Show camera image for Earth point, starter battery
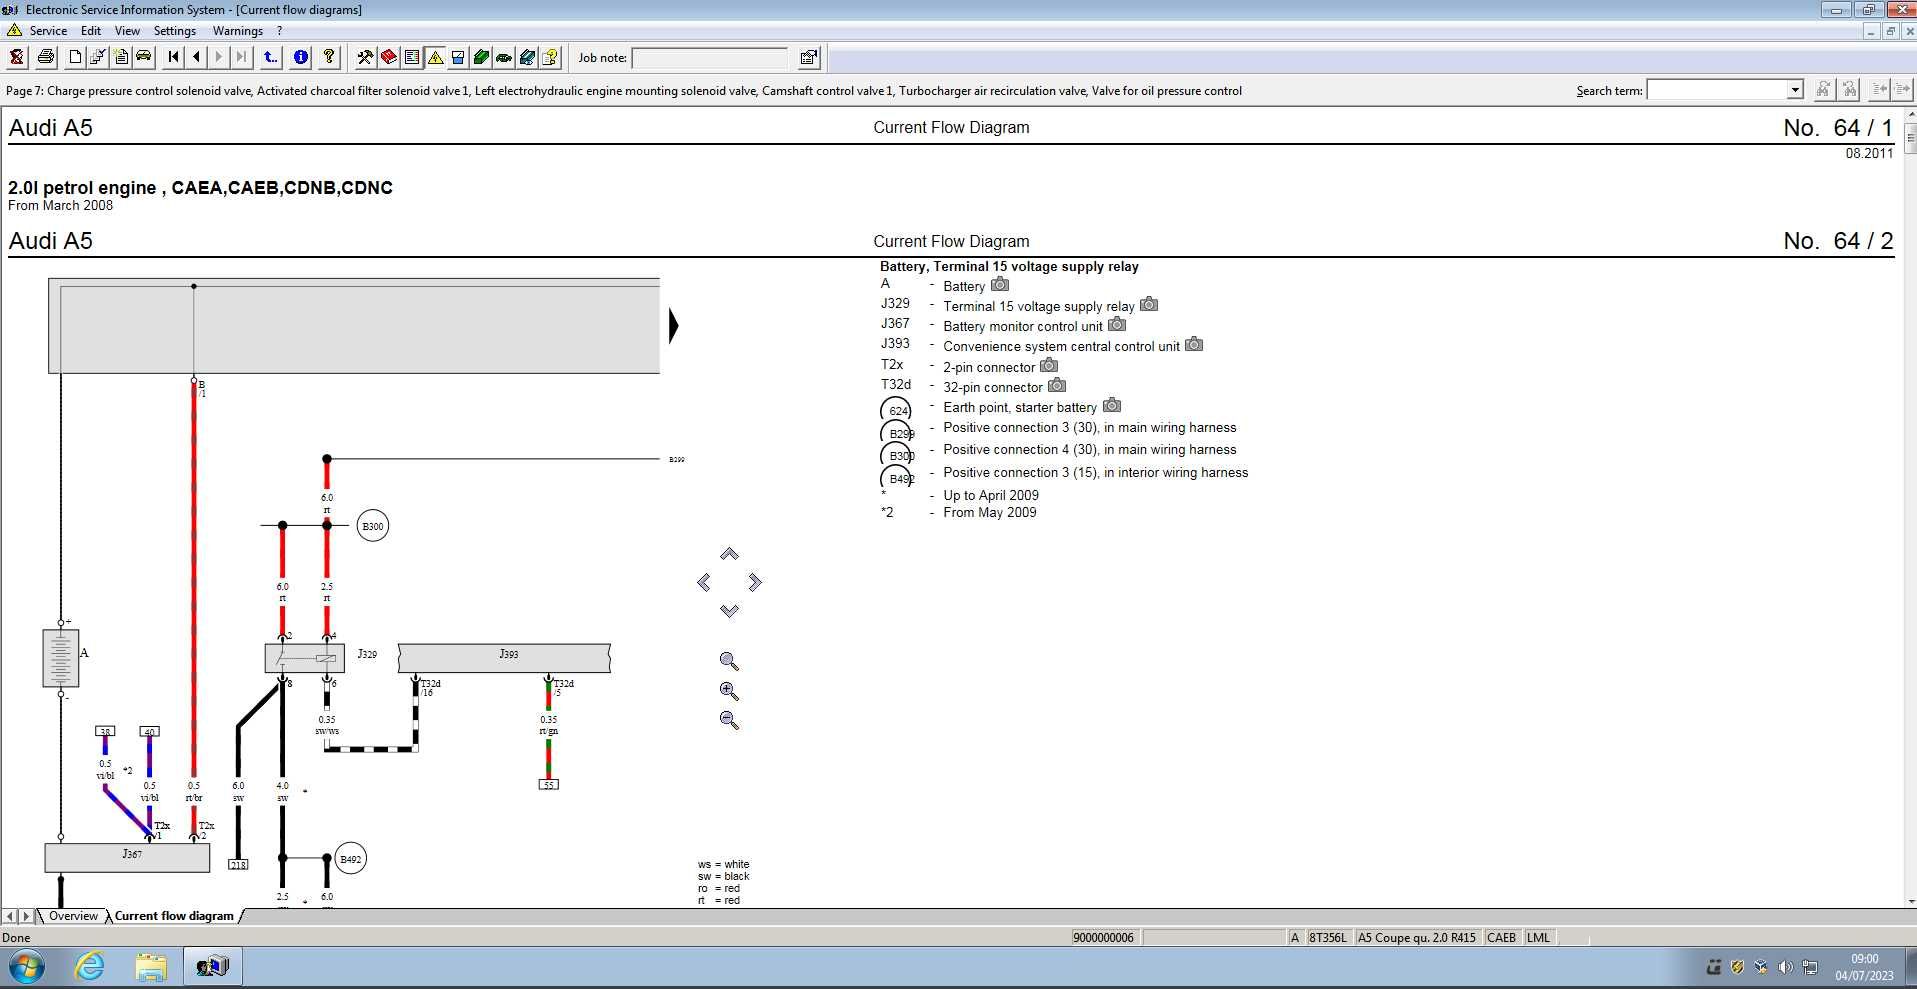 1112,405
